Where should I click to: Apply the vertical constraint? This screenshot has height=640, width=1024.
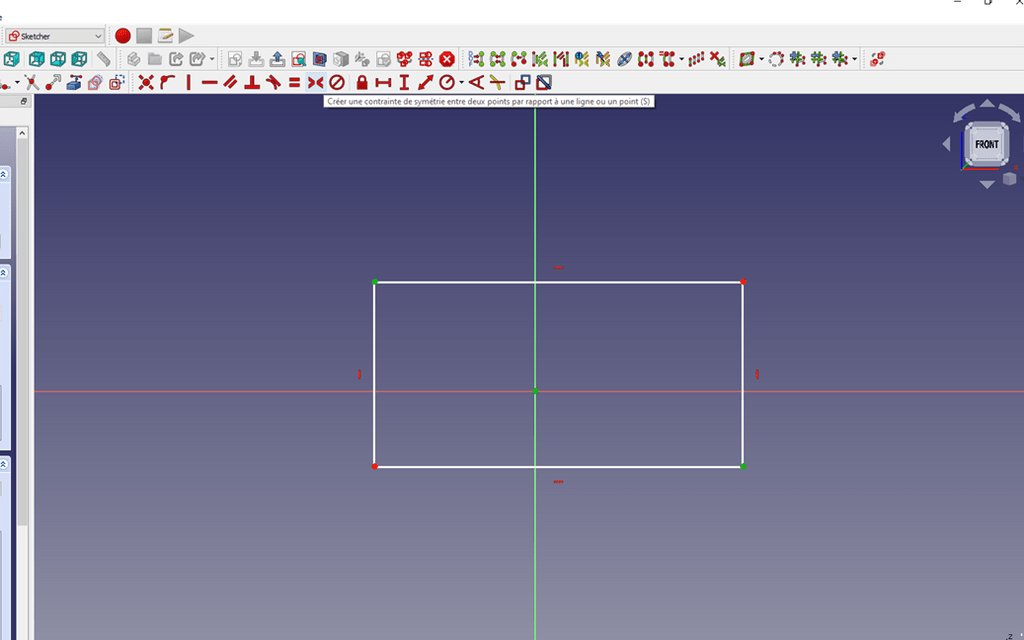[189, 82]
